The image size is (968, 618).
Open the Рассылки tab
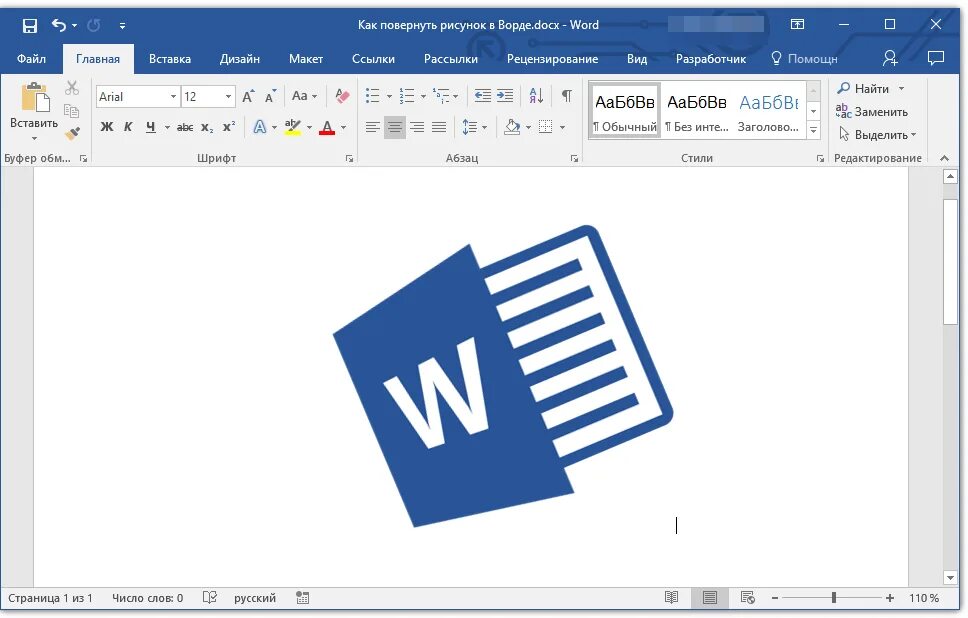pyautogui.click(x=451, y=59)
